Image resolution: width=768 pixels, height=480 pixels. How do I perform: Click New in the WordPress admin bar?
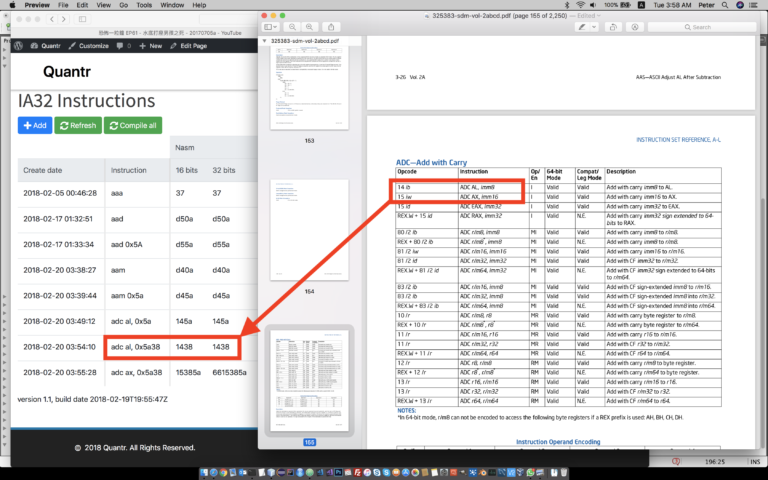(x=151, y=46)
